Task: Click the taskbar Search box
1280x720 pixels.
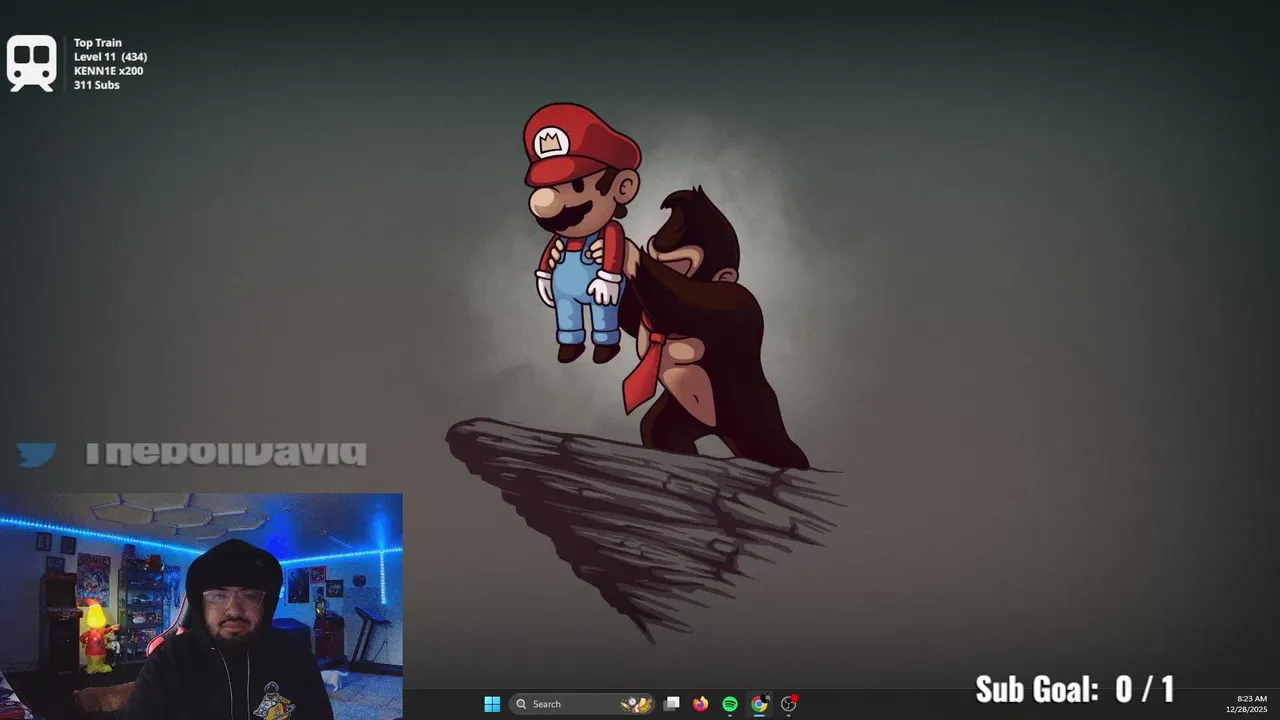Action: click(x=584, y=704)
